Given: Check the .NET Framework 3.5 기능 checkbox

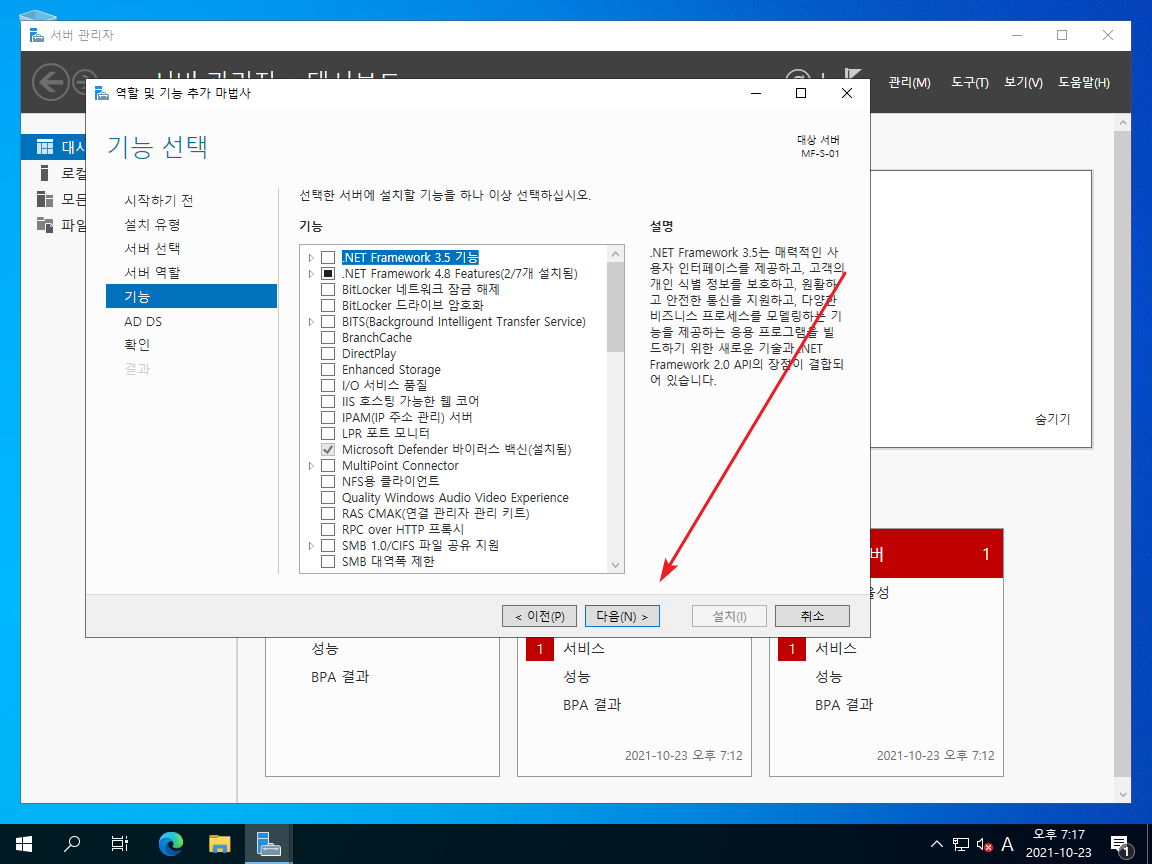Looking at the screenshot, I should point(328,258).
